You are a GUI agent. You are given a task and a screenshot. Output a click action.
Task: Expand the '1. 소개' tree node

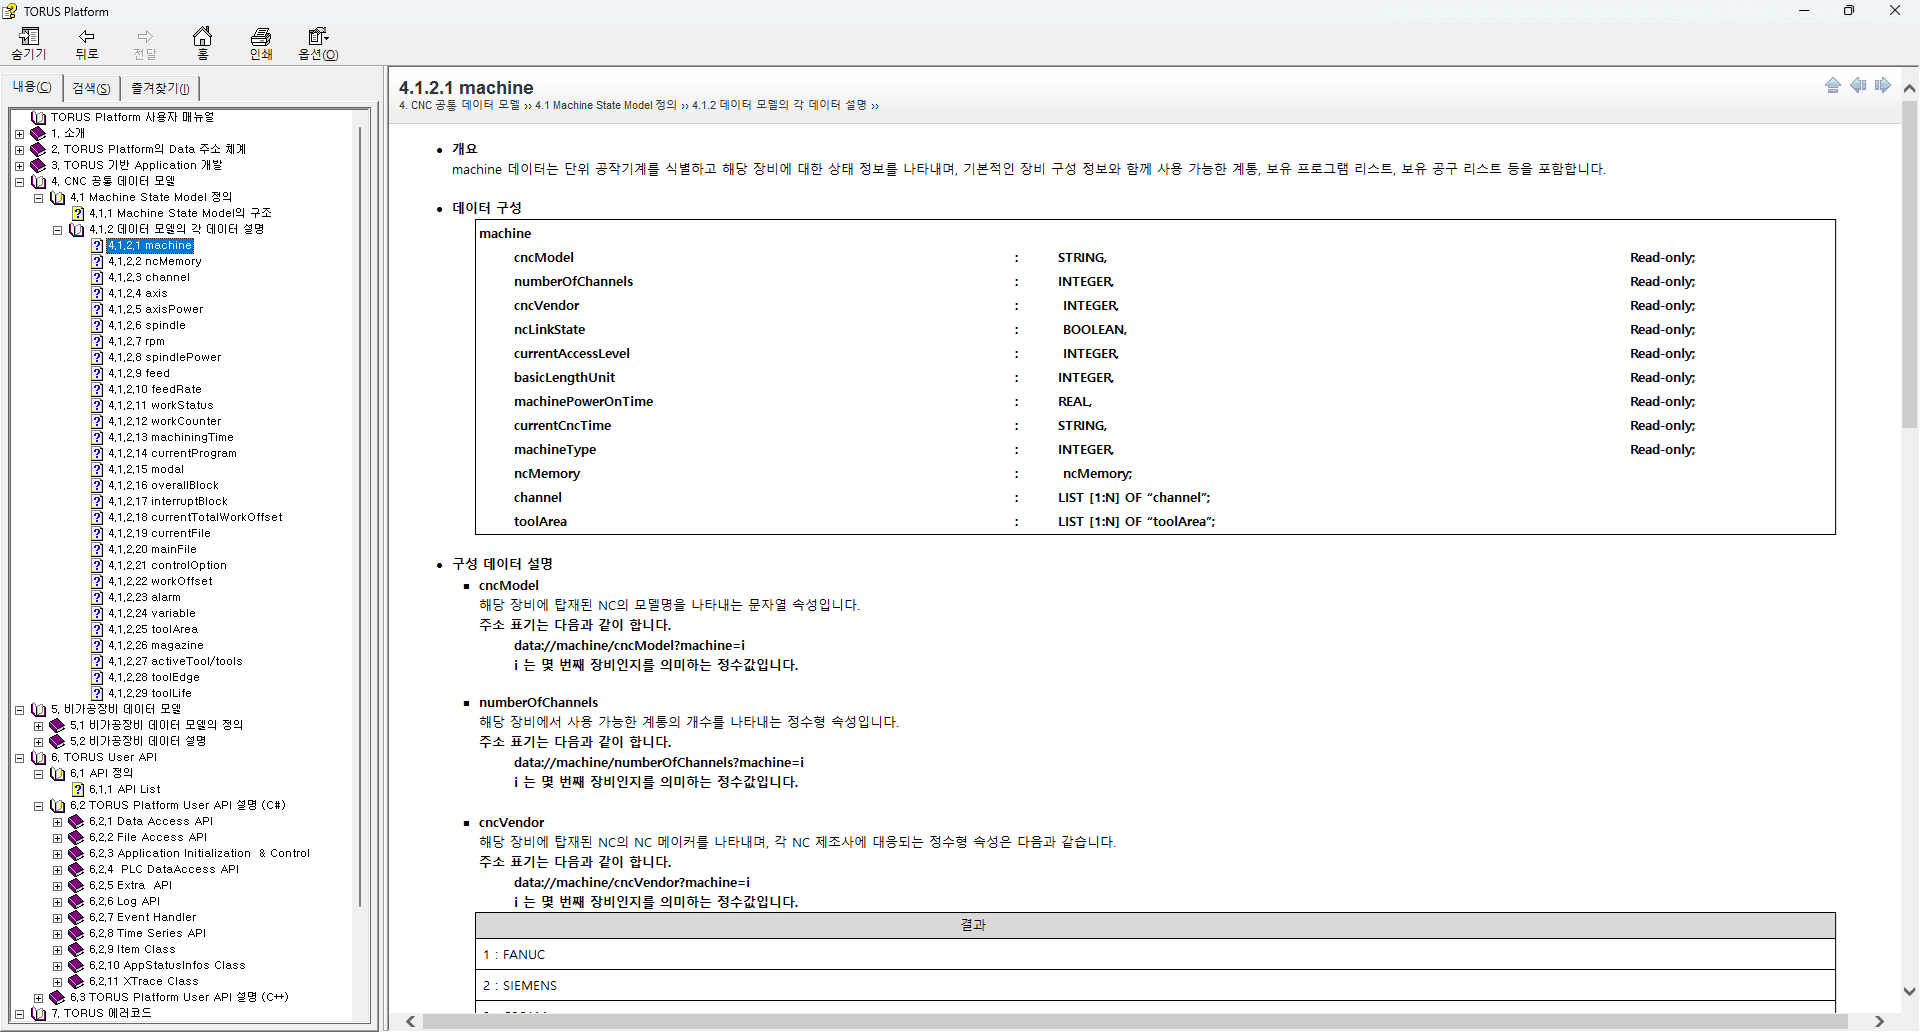[x=19, y=133]
